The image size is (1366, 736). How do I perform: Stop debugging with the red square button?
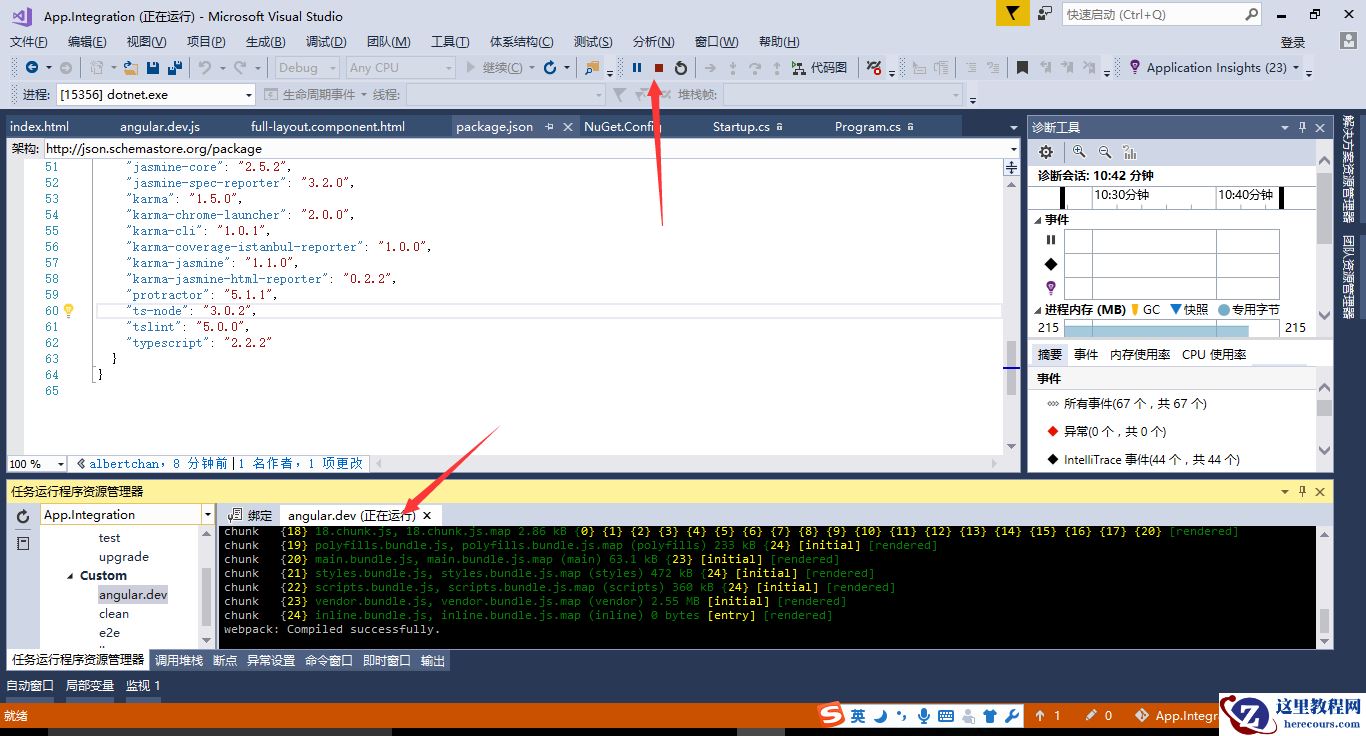point(659,68)
